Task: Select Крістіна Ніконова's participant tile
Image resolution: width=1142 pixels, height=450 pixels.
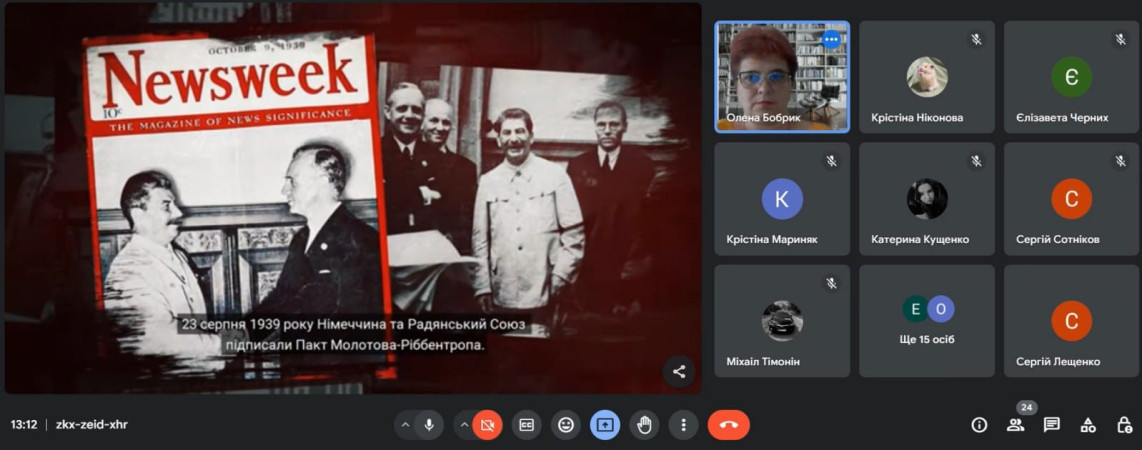Action: tap(927, 77)
